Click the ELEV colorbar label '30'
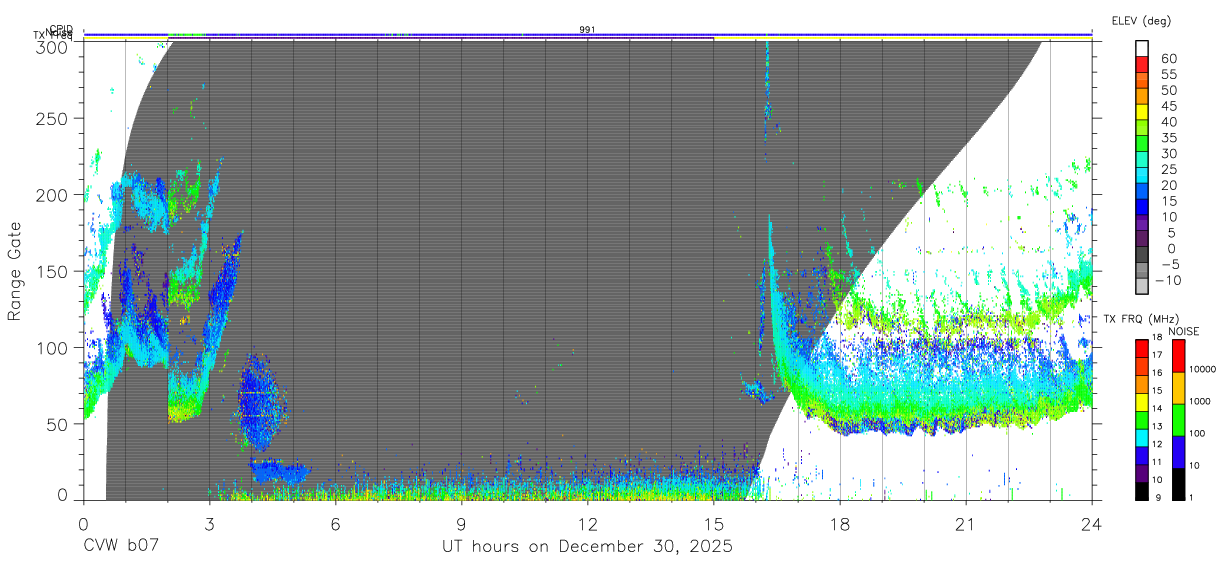The image size is (1228, 567). (x=1168, y=153)
